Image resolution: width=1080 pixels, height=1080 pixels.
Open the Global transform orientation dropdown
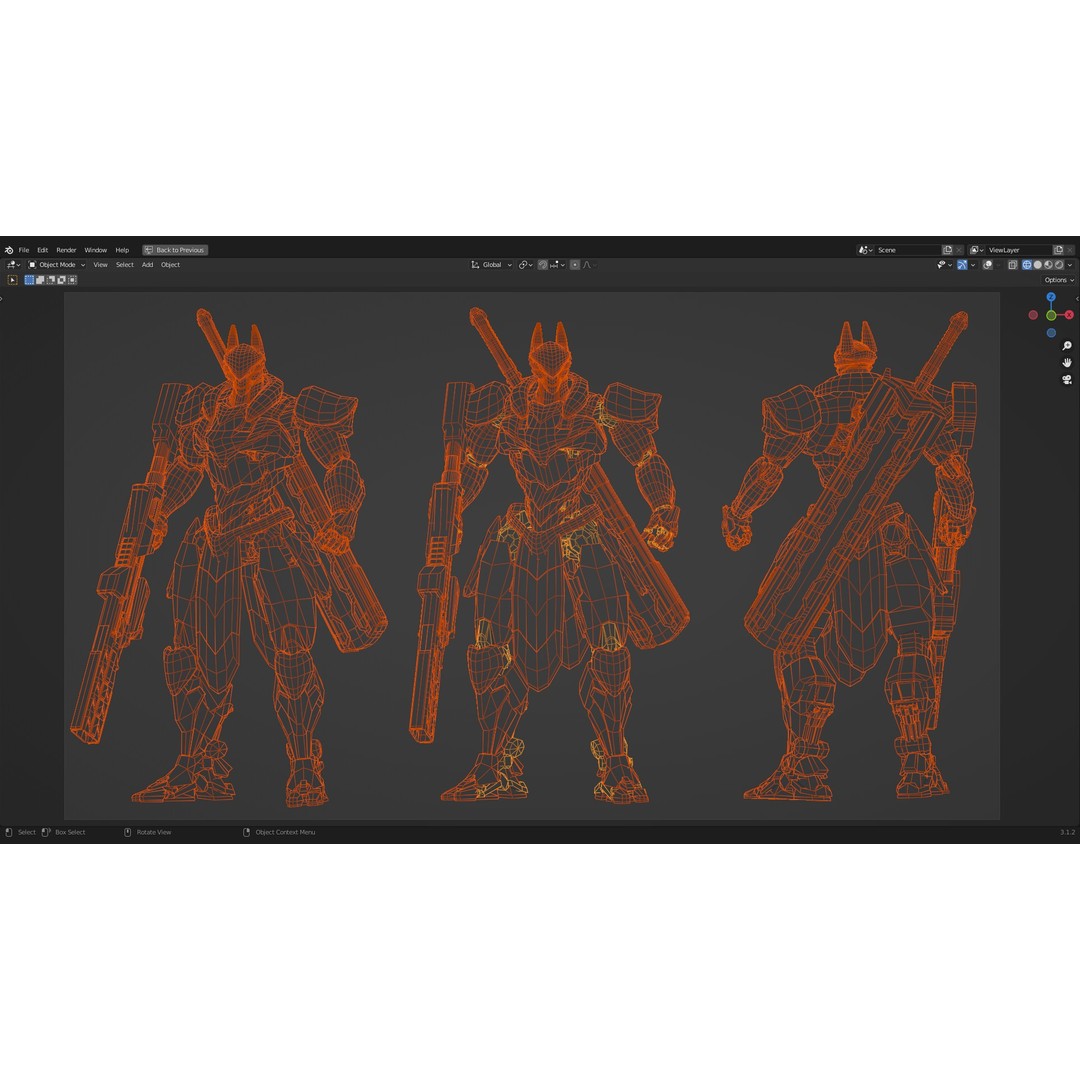(x=491, y=264)
